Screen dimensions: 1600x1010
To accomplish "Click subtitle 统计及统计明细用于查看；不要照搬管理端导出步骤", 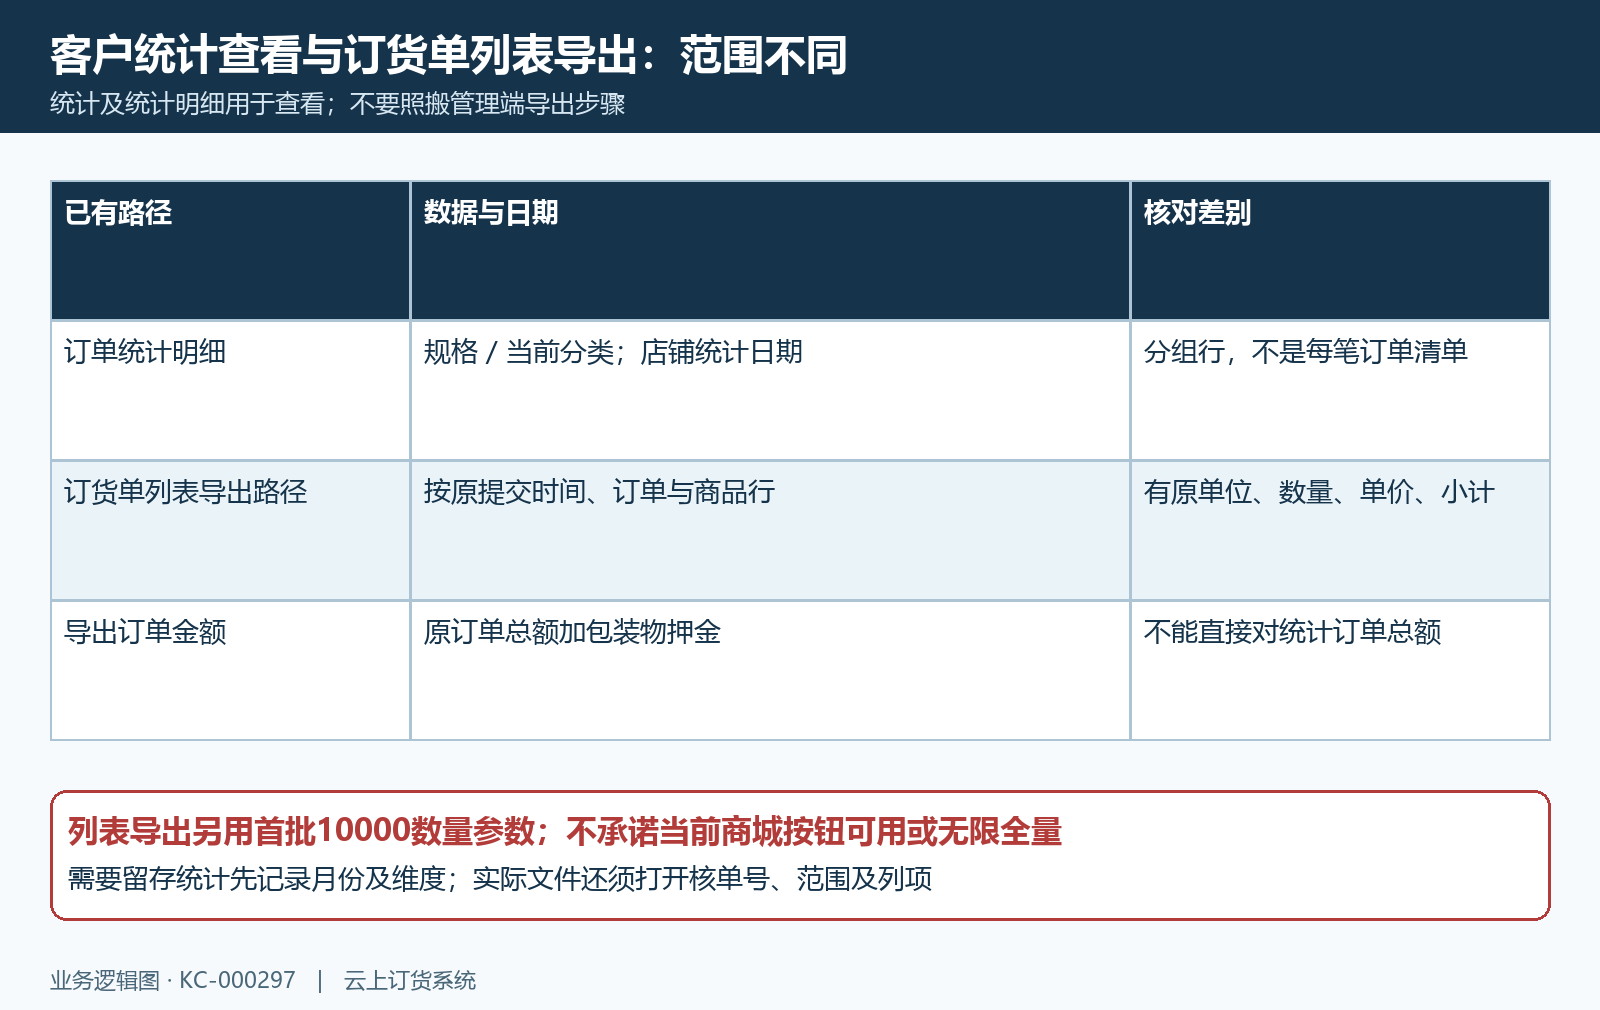I will (337, 104).
